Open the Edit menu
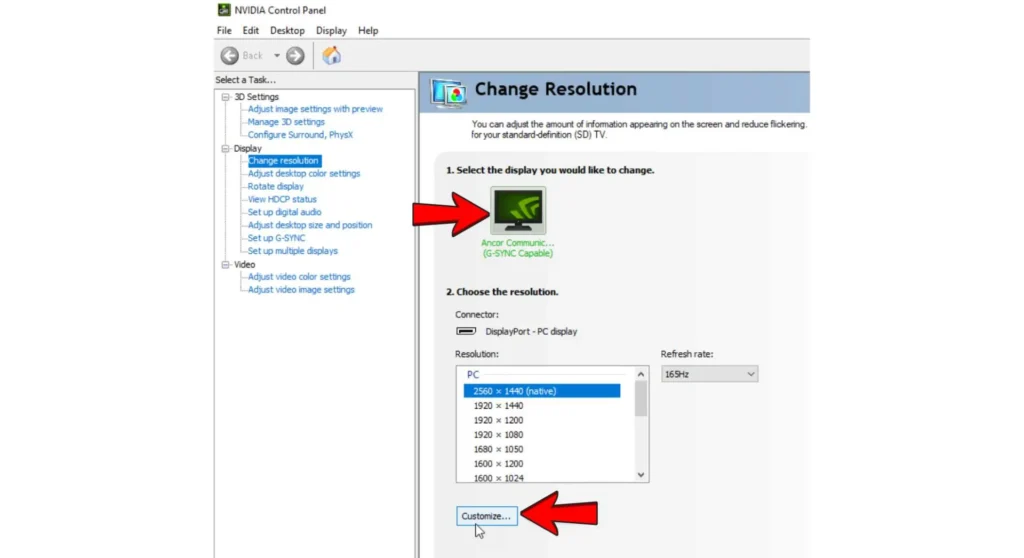 (251, 31)
